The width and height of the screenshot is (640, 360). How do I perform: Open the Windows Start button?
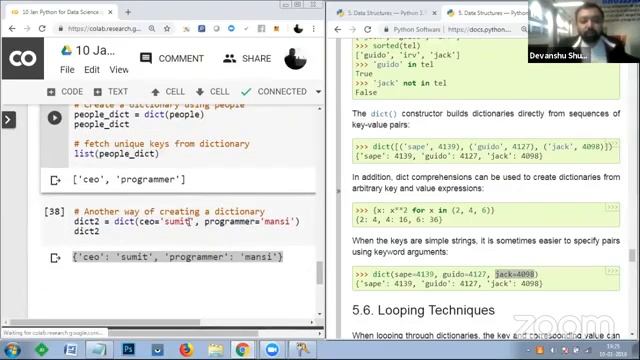(12, 350)
